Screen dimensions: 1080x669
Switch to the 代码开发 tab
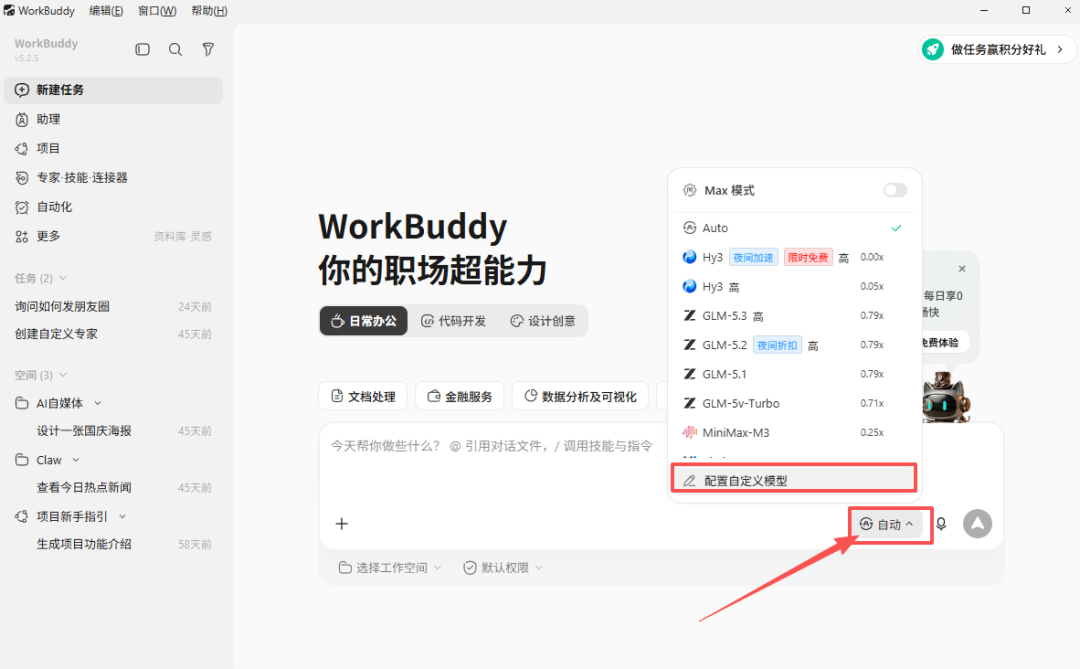(x=453, y=321)
